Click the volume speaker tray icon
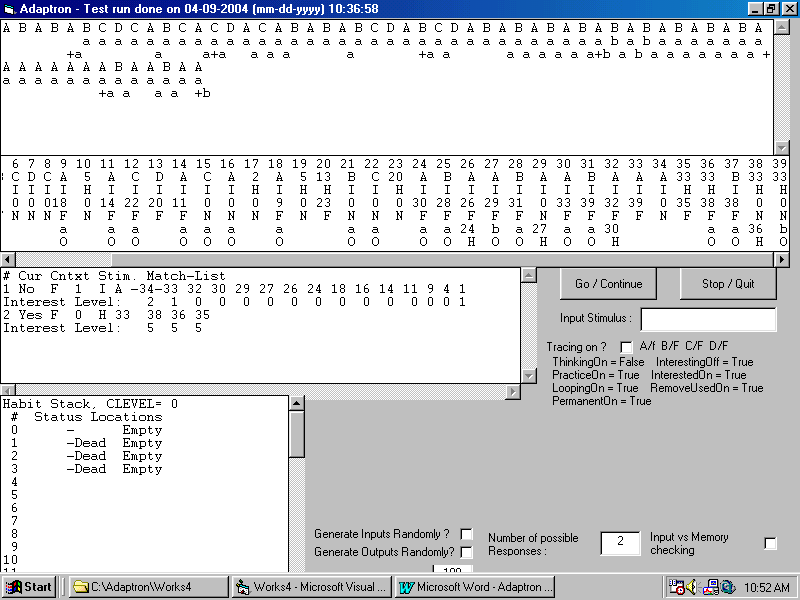 pyautogui.click(x=692, y=587)
